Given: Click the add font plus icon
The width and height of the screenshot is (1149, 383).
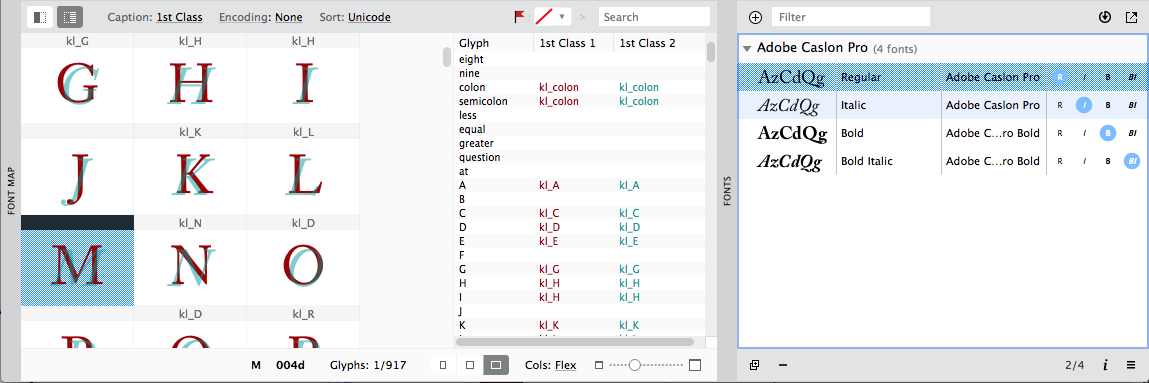Looking at the screenshot, I should (x=755, y=17).
